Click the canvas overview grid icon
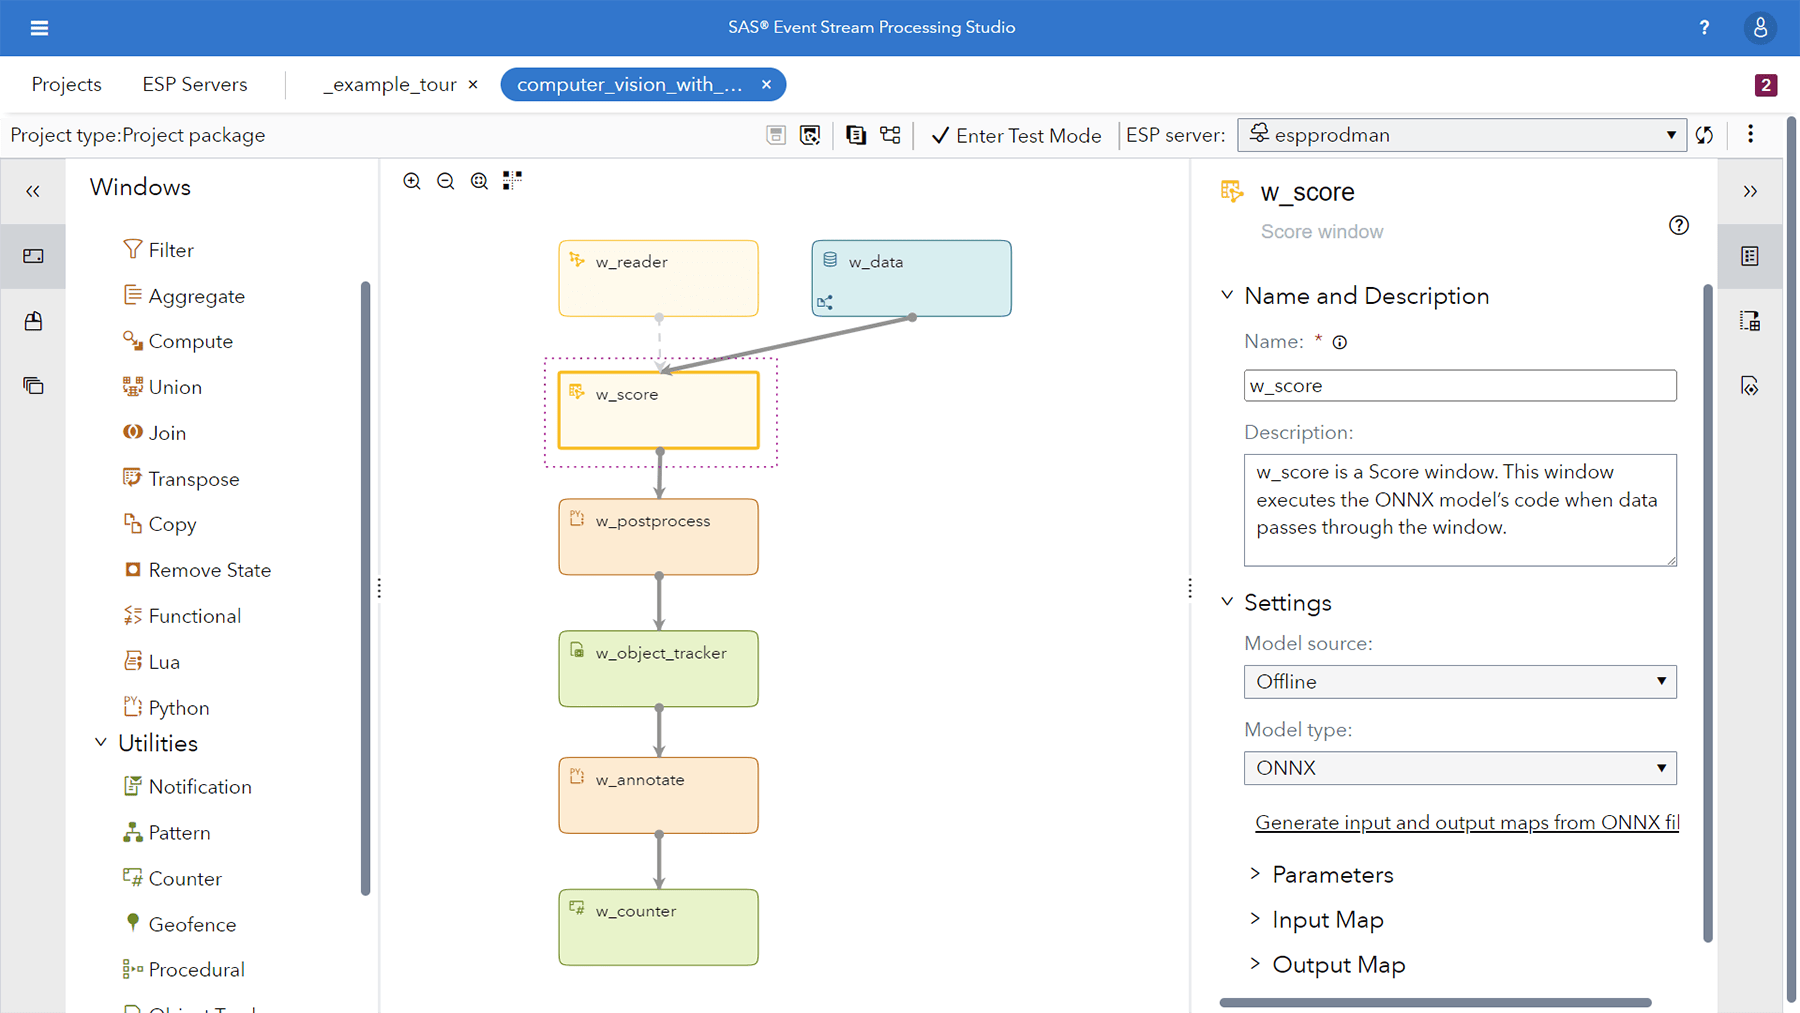Screen dimensions: 1800x1013 coord(512,180)
